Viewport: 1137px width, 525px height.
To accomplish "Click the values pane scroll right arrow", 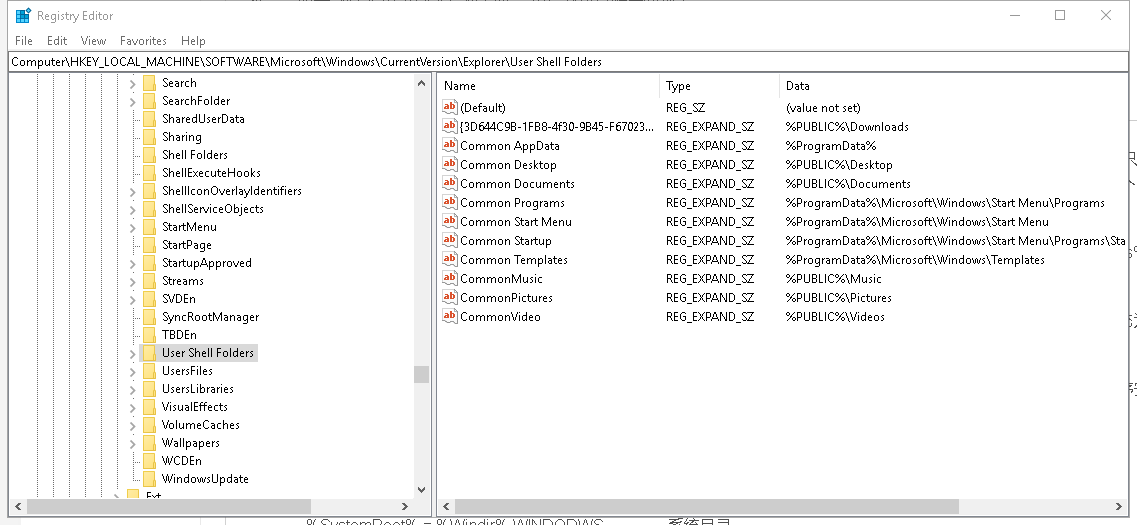I will [x=1120, y=506].
